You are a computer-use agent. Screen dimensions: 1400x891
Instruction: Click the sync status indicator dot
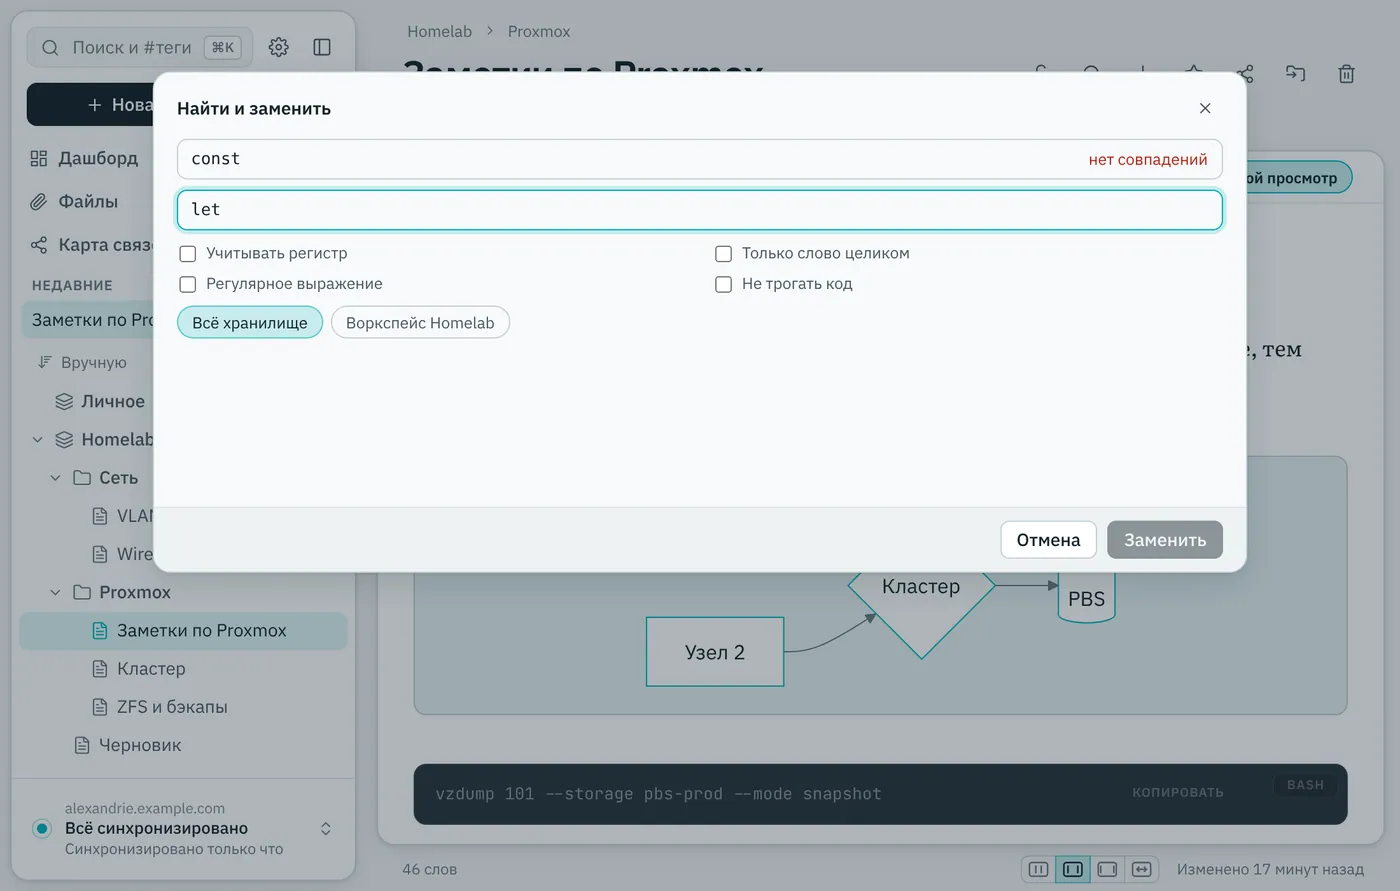tap(42, 828)
